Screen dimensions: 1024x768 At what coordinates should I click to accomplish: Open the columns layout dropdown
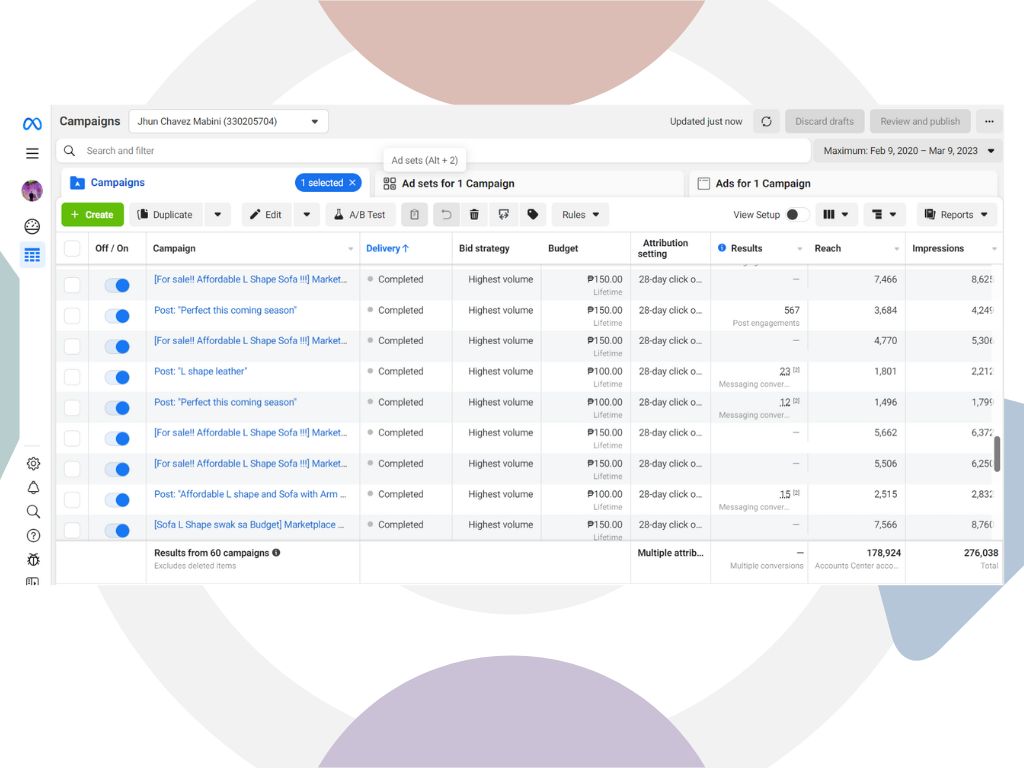pos(835,215)
